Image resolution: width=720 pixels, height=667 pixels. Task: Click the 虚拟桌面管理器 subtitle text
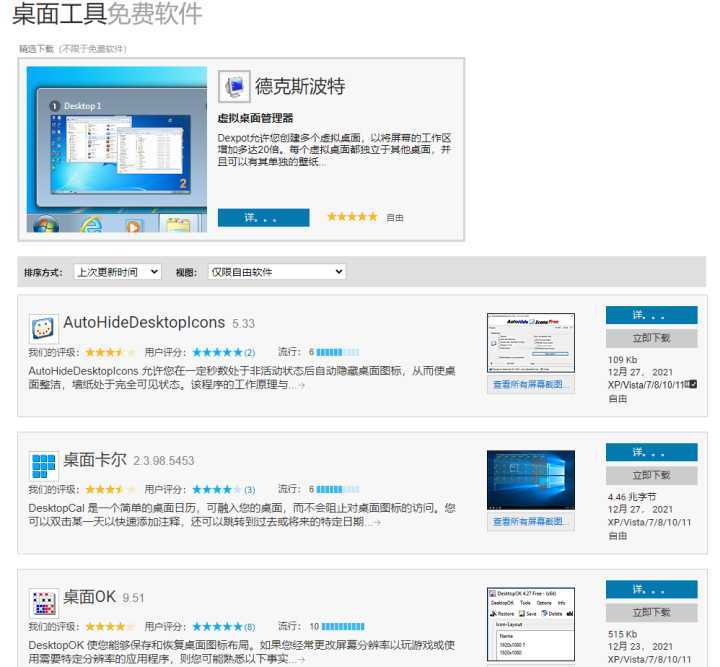255,118
